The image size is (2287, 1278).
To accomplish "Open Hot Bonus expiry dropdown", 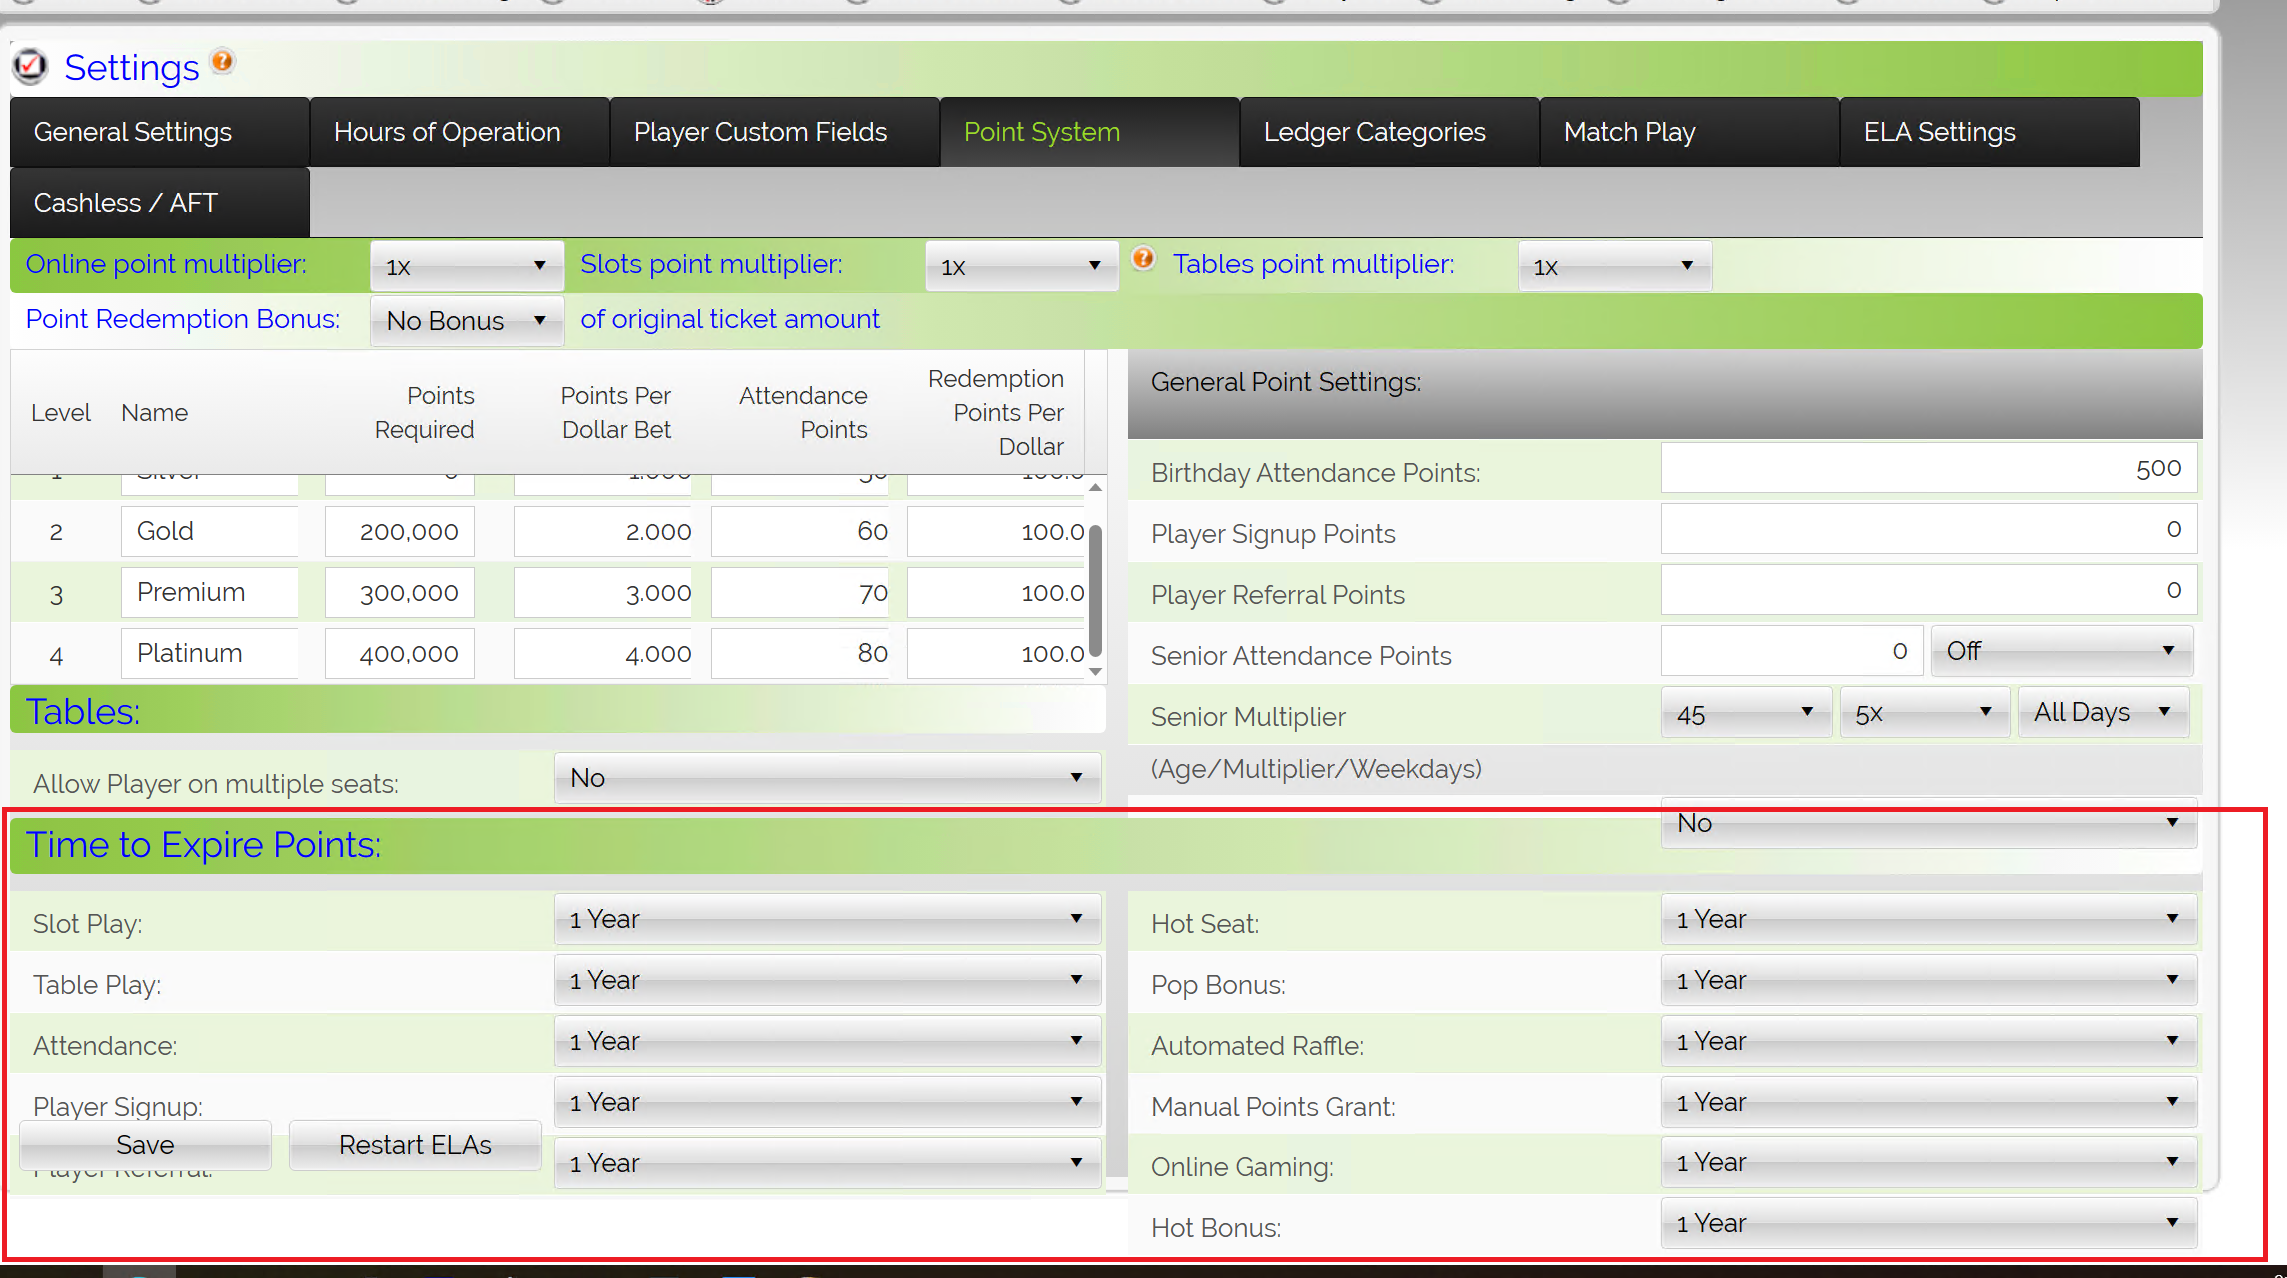I will tap(1929, 1223).
